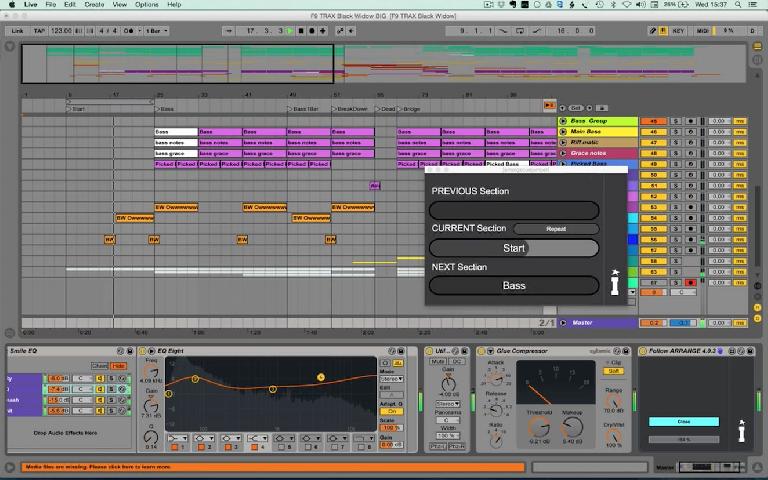Open the browser with the show/hide triangle
768x480 pixels.
click(10, 47)
